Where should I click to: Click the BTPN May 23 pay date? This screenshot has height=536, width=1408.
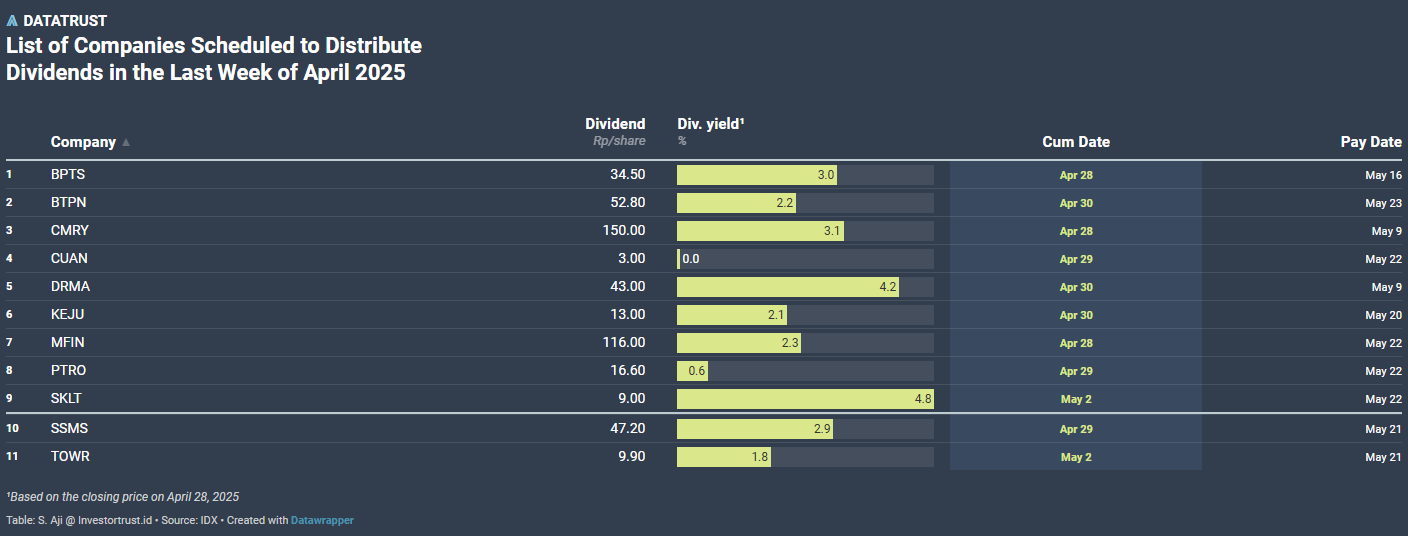coord(1383,203)
